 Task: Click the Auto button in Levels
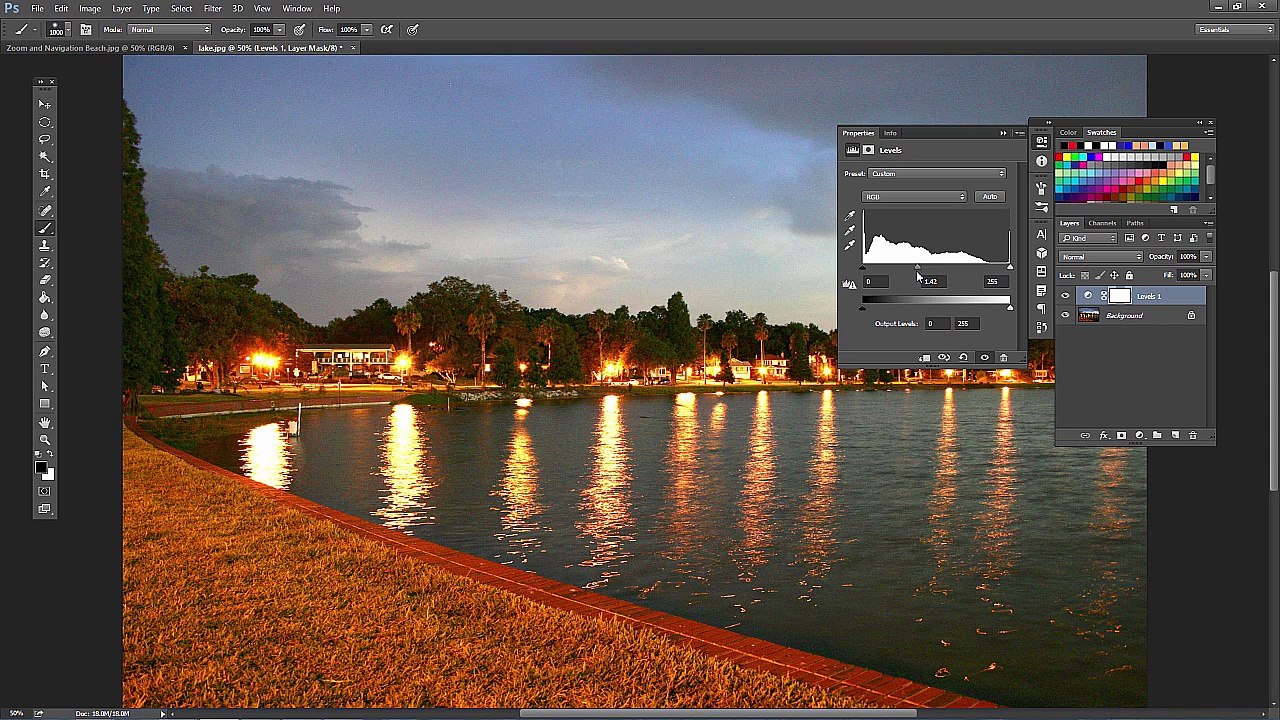pyautogui.click(x=989, y=197)
